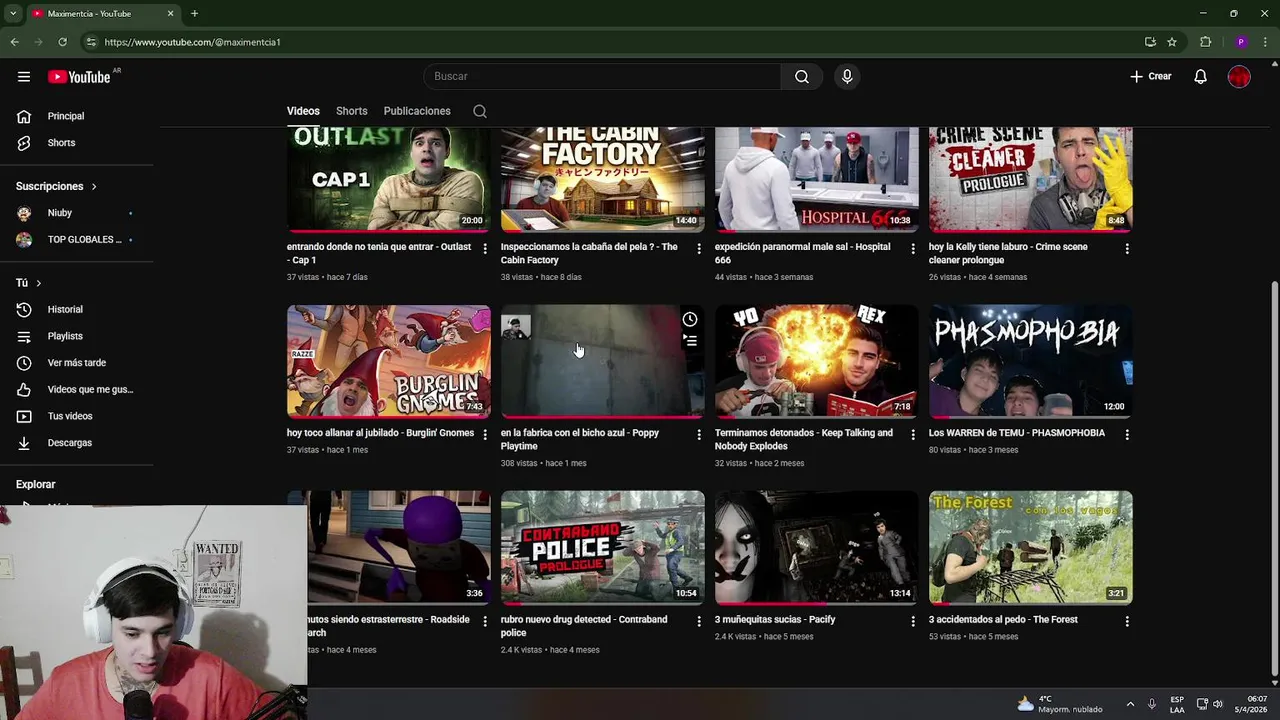Open a new browser tab
The width and height of the screenshot is (1280, 720).
click(x=194, y=14)
